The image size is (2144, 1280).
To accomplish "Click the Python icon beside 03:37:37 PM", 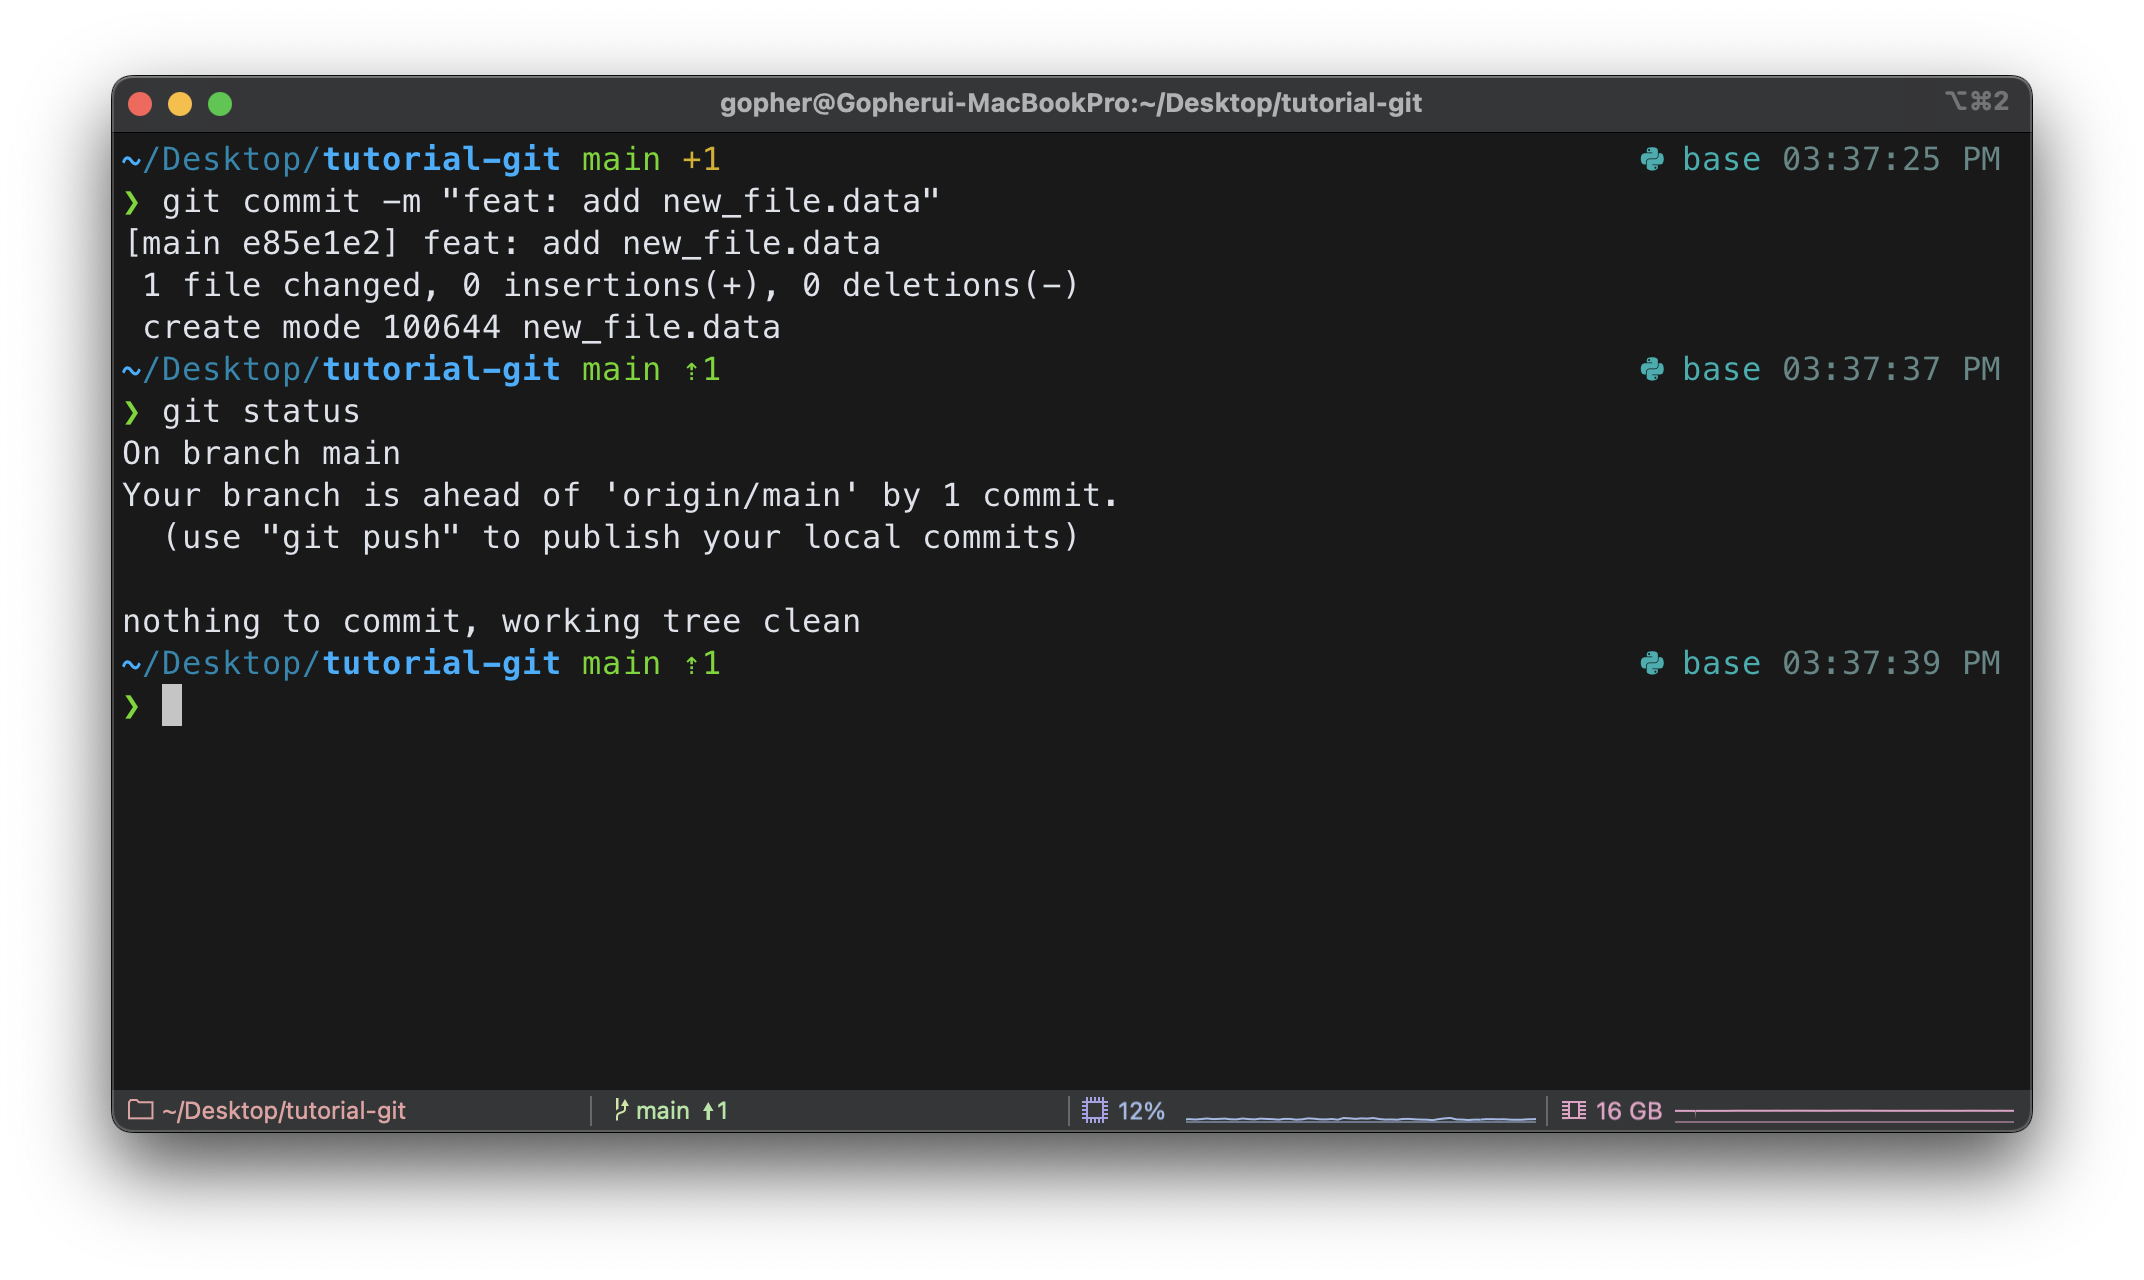I will point(1652,369).
